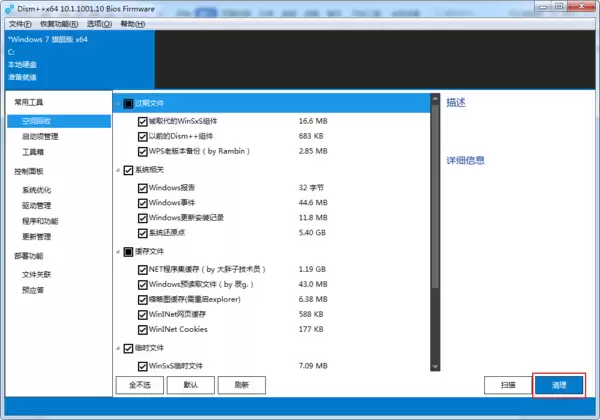Open 文件关联 in the sidebar
Image resolution: width=600 pixels, height=420 pixels.
36,275
